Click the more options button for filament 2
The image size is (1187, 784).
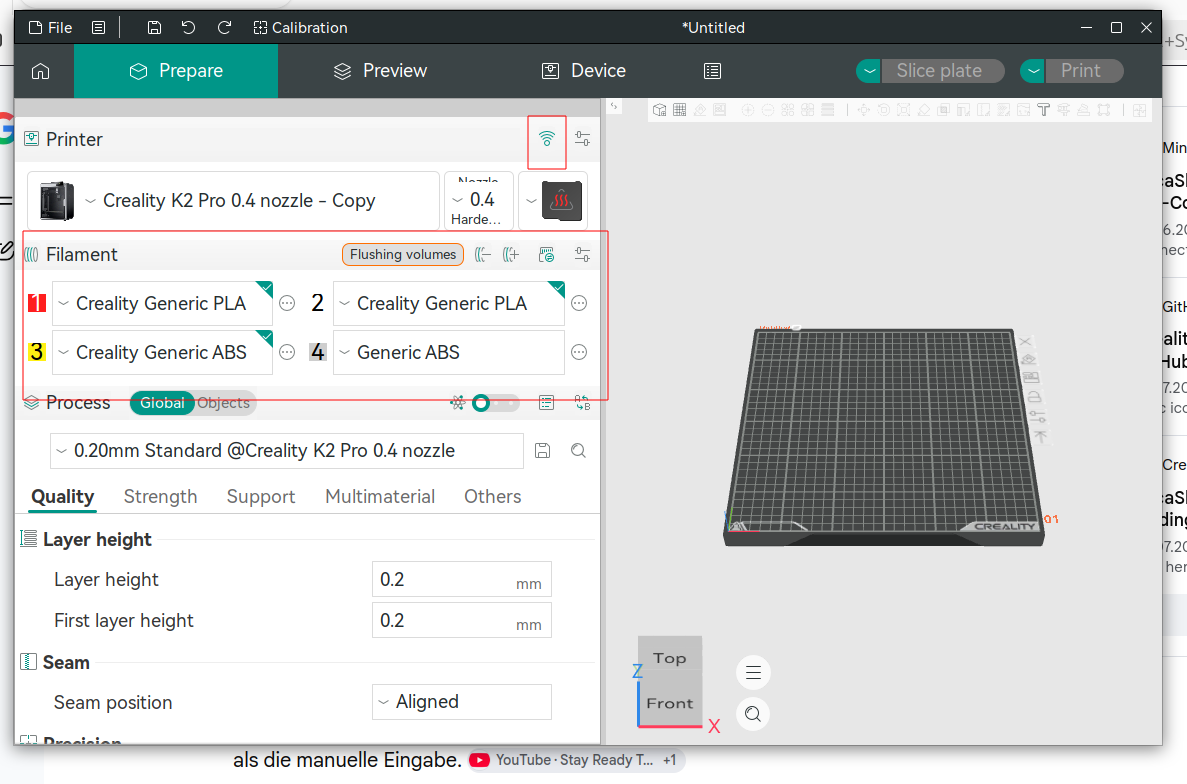(x=579, y=303)
